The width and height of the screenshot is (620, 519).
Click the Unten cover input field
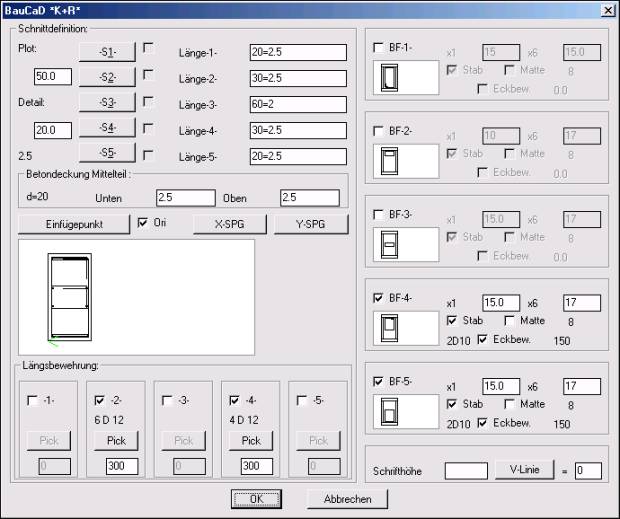(186, 198)
